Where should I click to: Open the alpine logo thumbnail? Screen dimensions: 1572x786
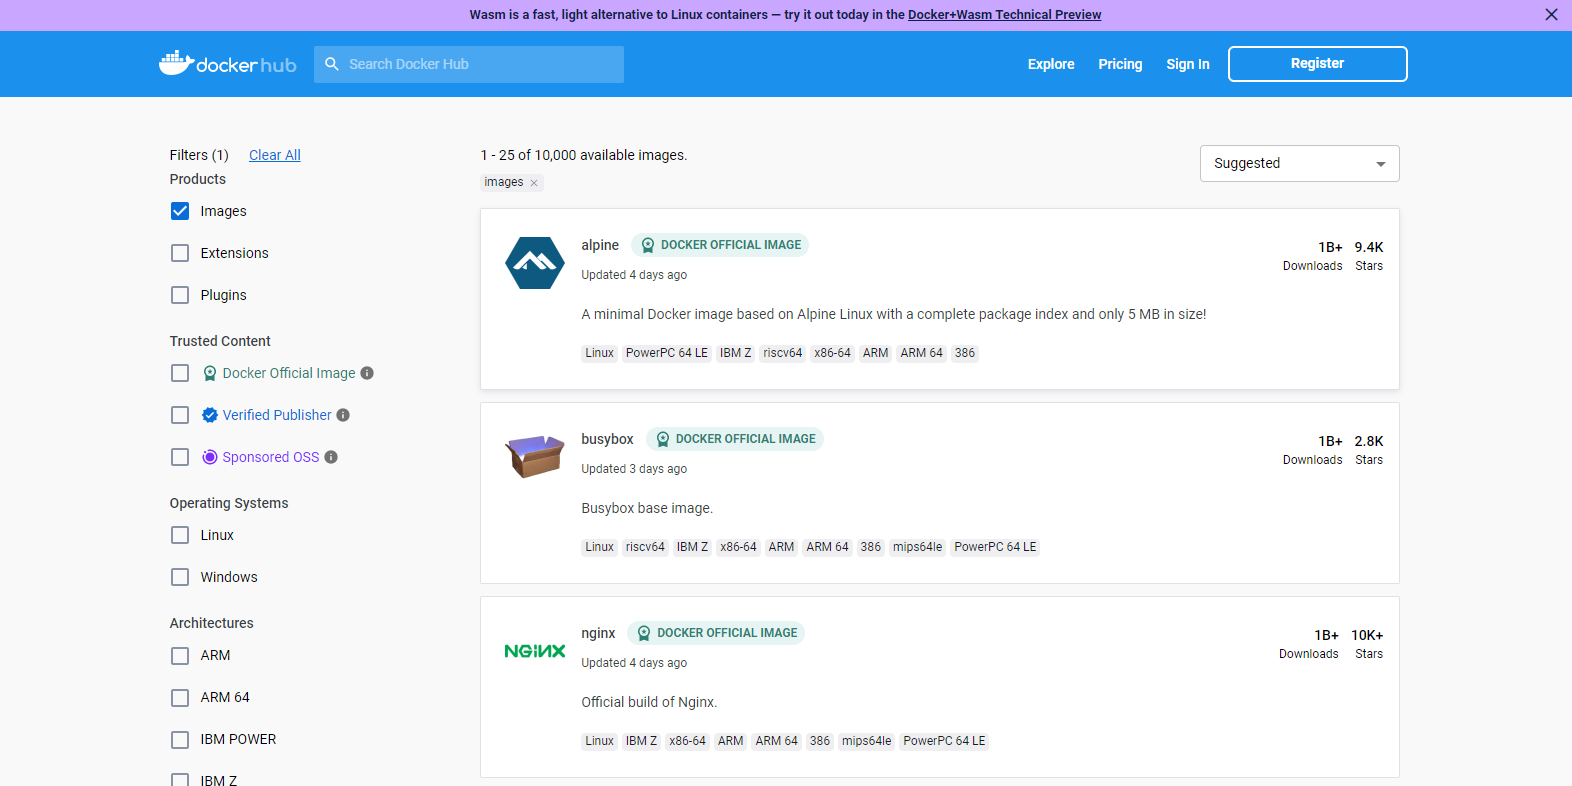click(535, 263)
